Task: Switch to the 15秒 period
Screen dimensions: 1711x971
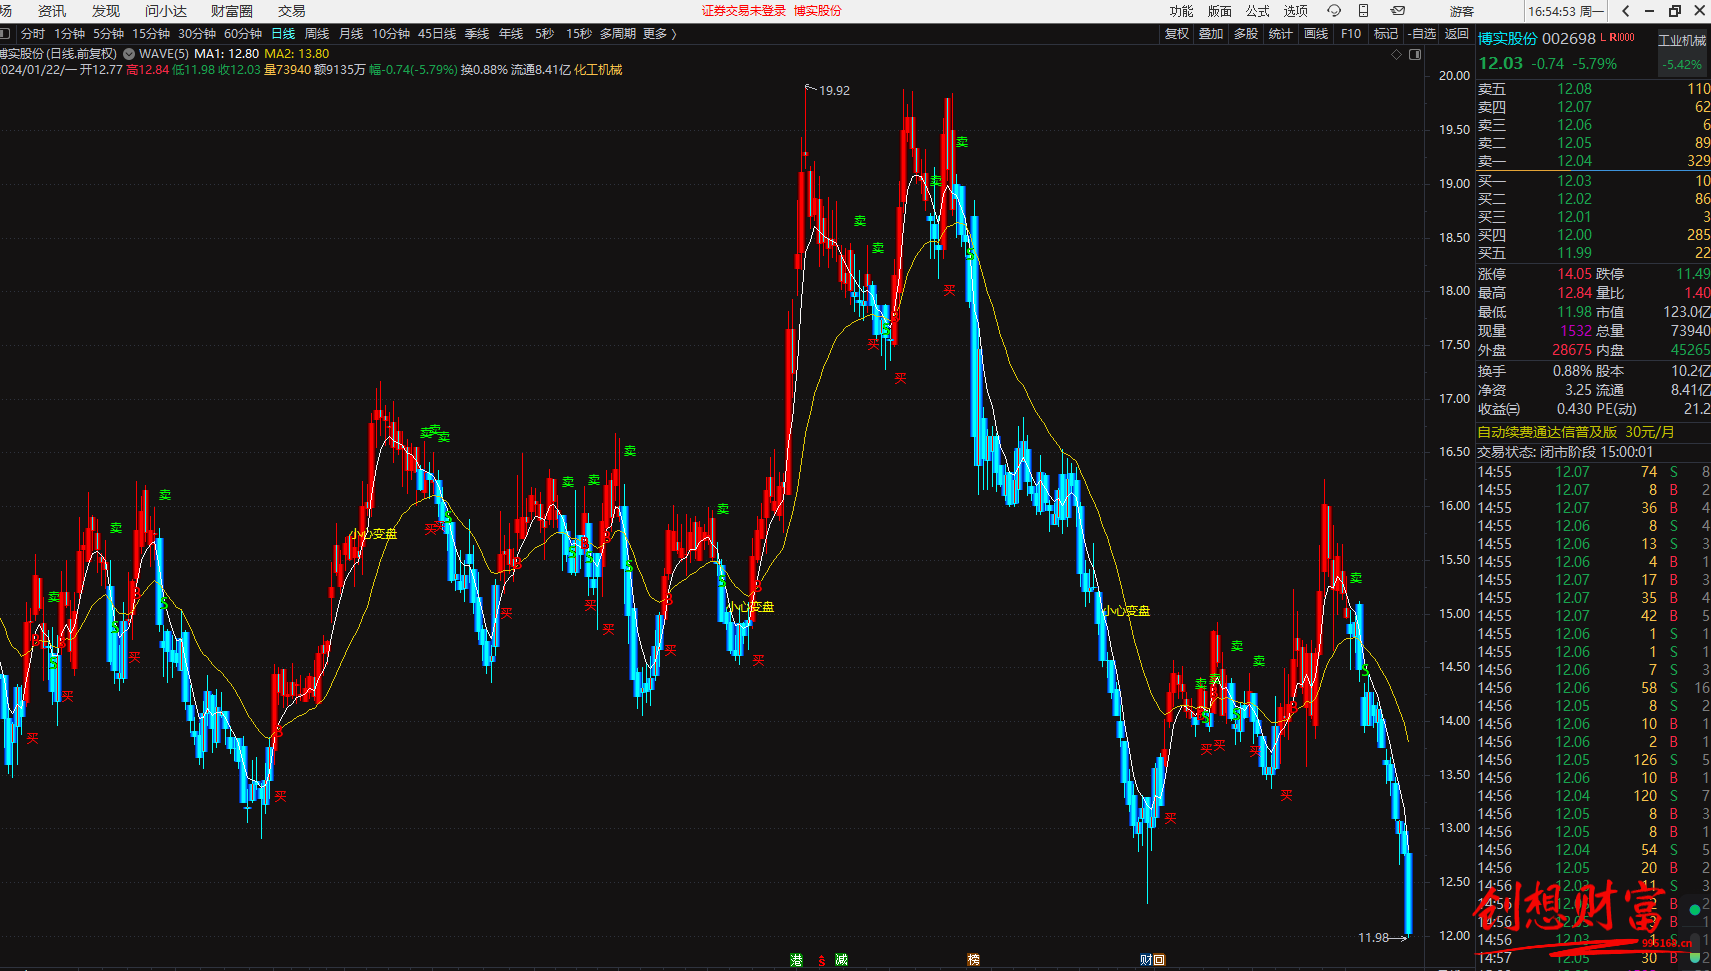Action: click(579, 34)
